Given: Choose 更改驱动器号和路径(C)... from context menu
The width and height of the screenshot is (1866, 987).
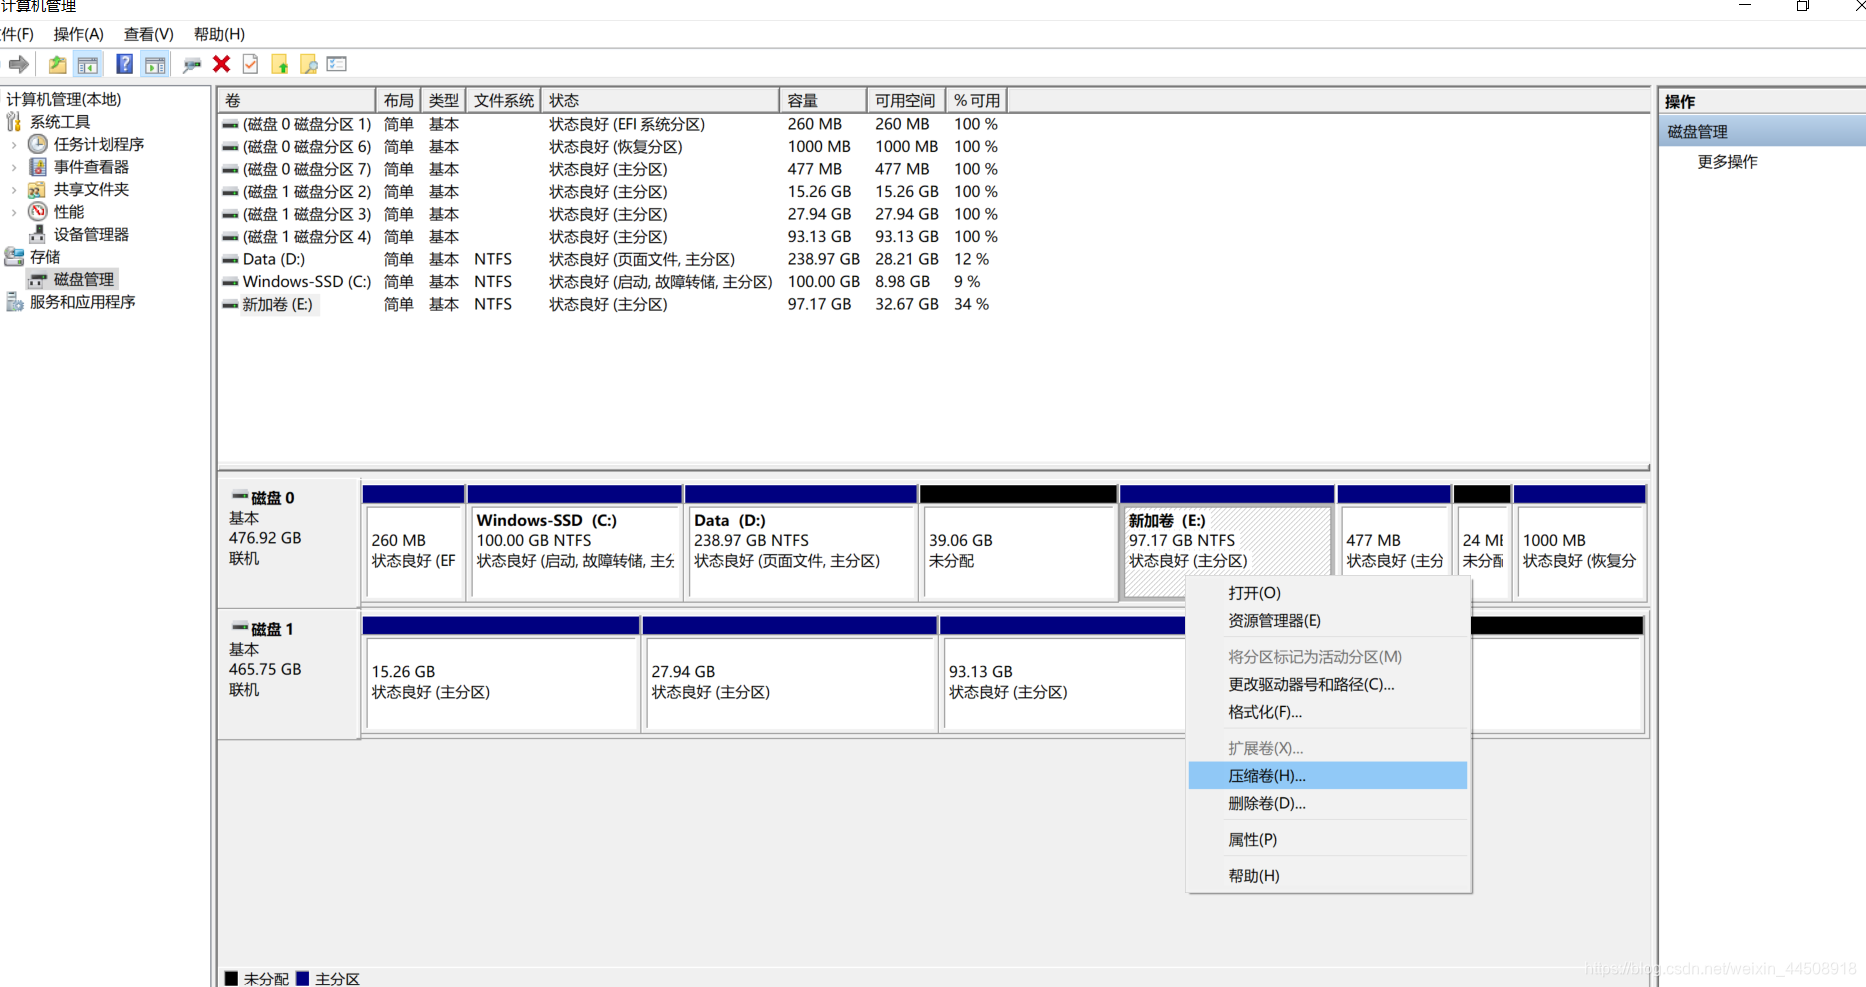Looking at the screenshot, I should [1328, 685].
